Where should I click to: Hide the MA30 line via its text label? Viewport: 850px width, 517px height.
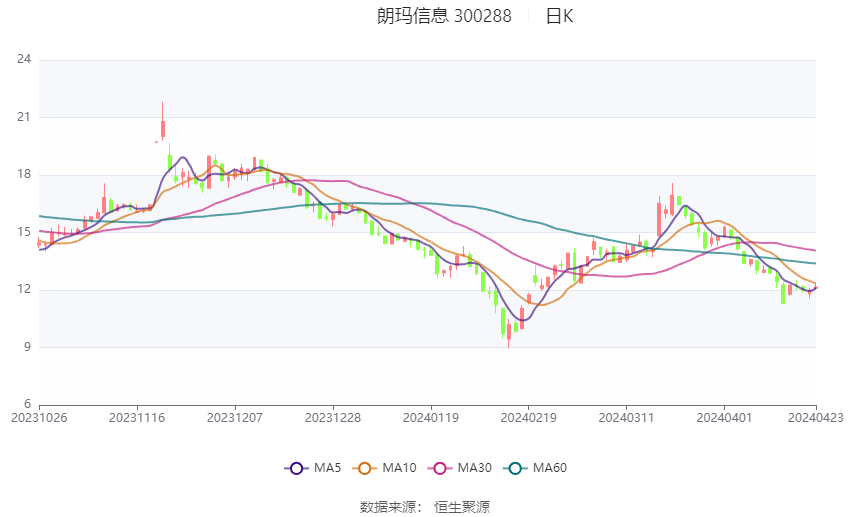click(x=474, y=468)
